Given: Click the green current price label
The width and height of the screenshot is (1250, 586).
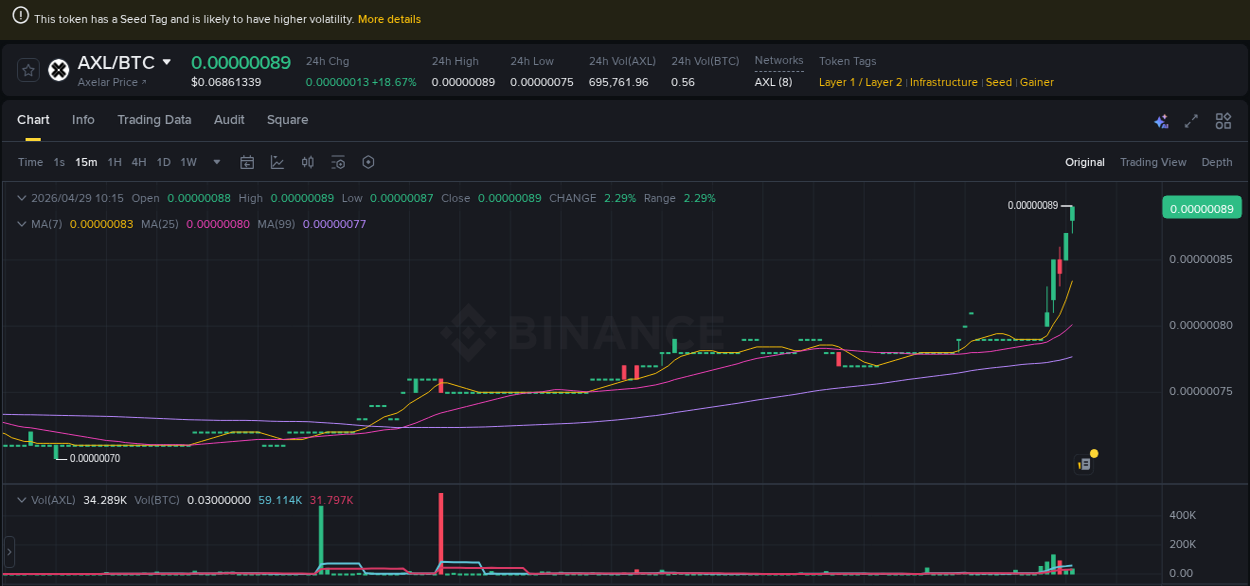Looking at the screenshot, I should [x=1201, y=206].
